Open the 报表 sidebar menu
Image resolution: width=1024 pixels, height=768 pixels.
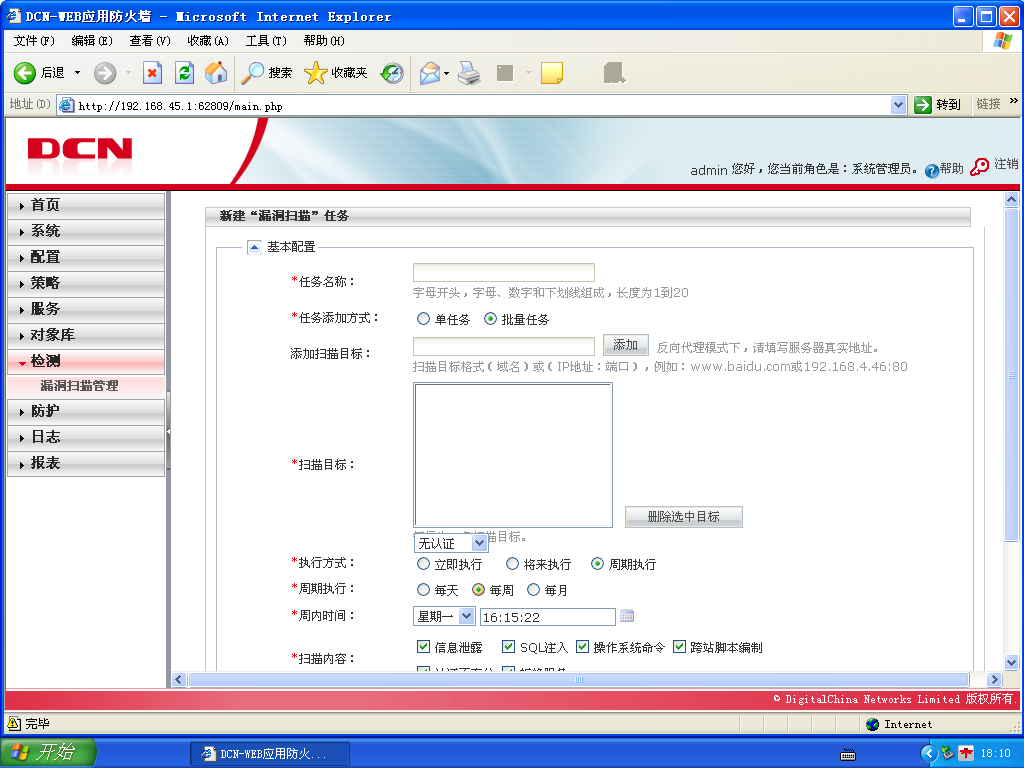pyautogui.click(x=86, y=463)
